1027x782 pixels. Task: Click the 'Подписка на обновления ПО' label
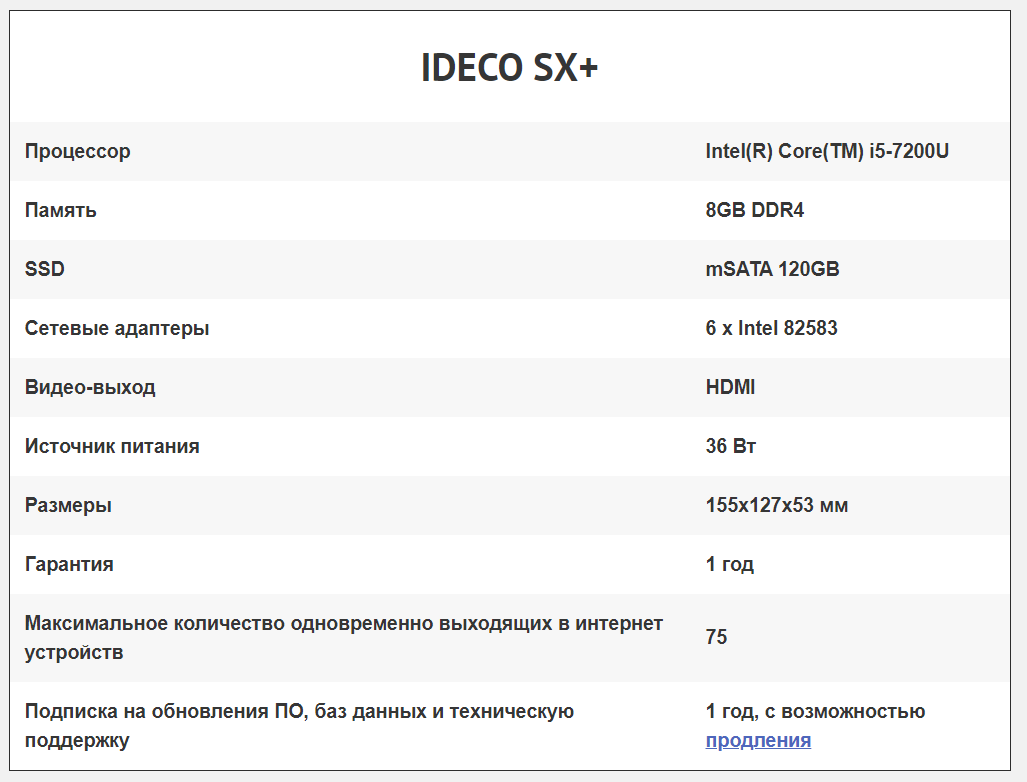coord(299,712)
